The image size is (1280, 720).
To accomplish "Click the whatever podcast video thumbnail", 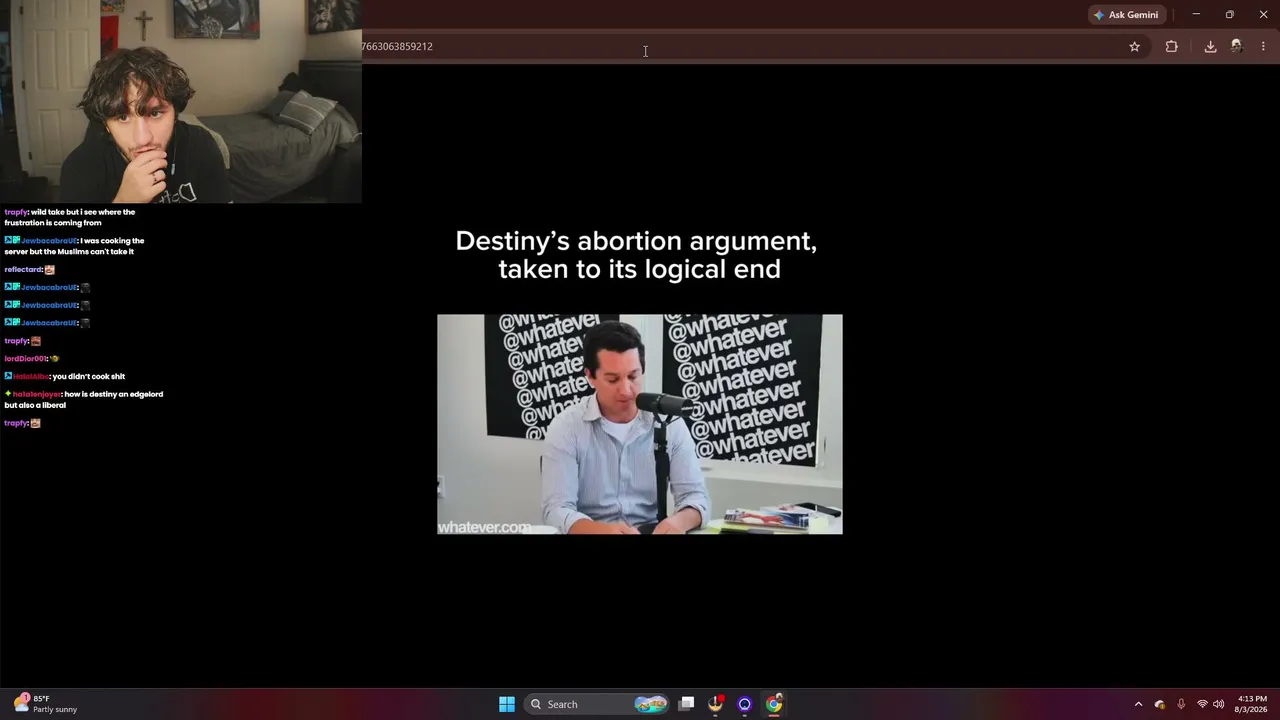I will tap(640, 424).
